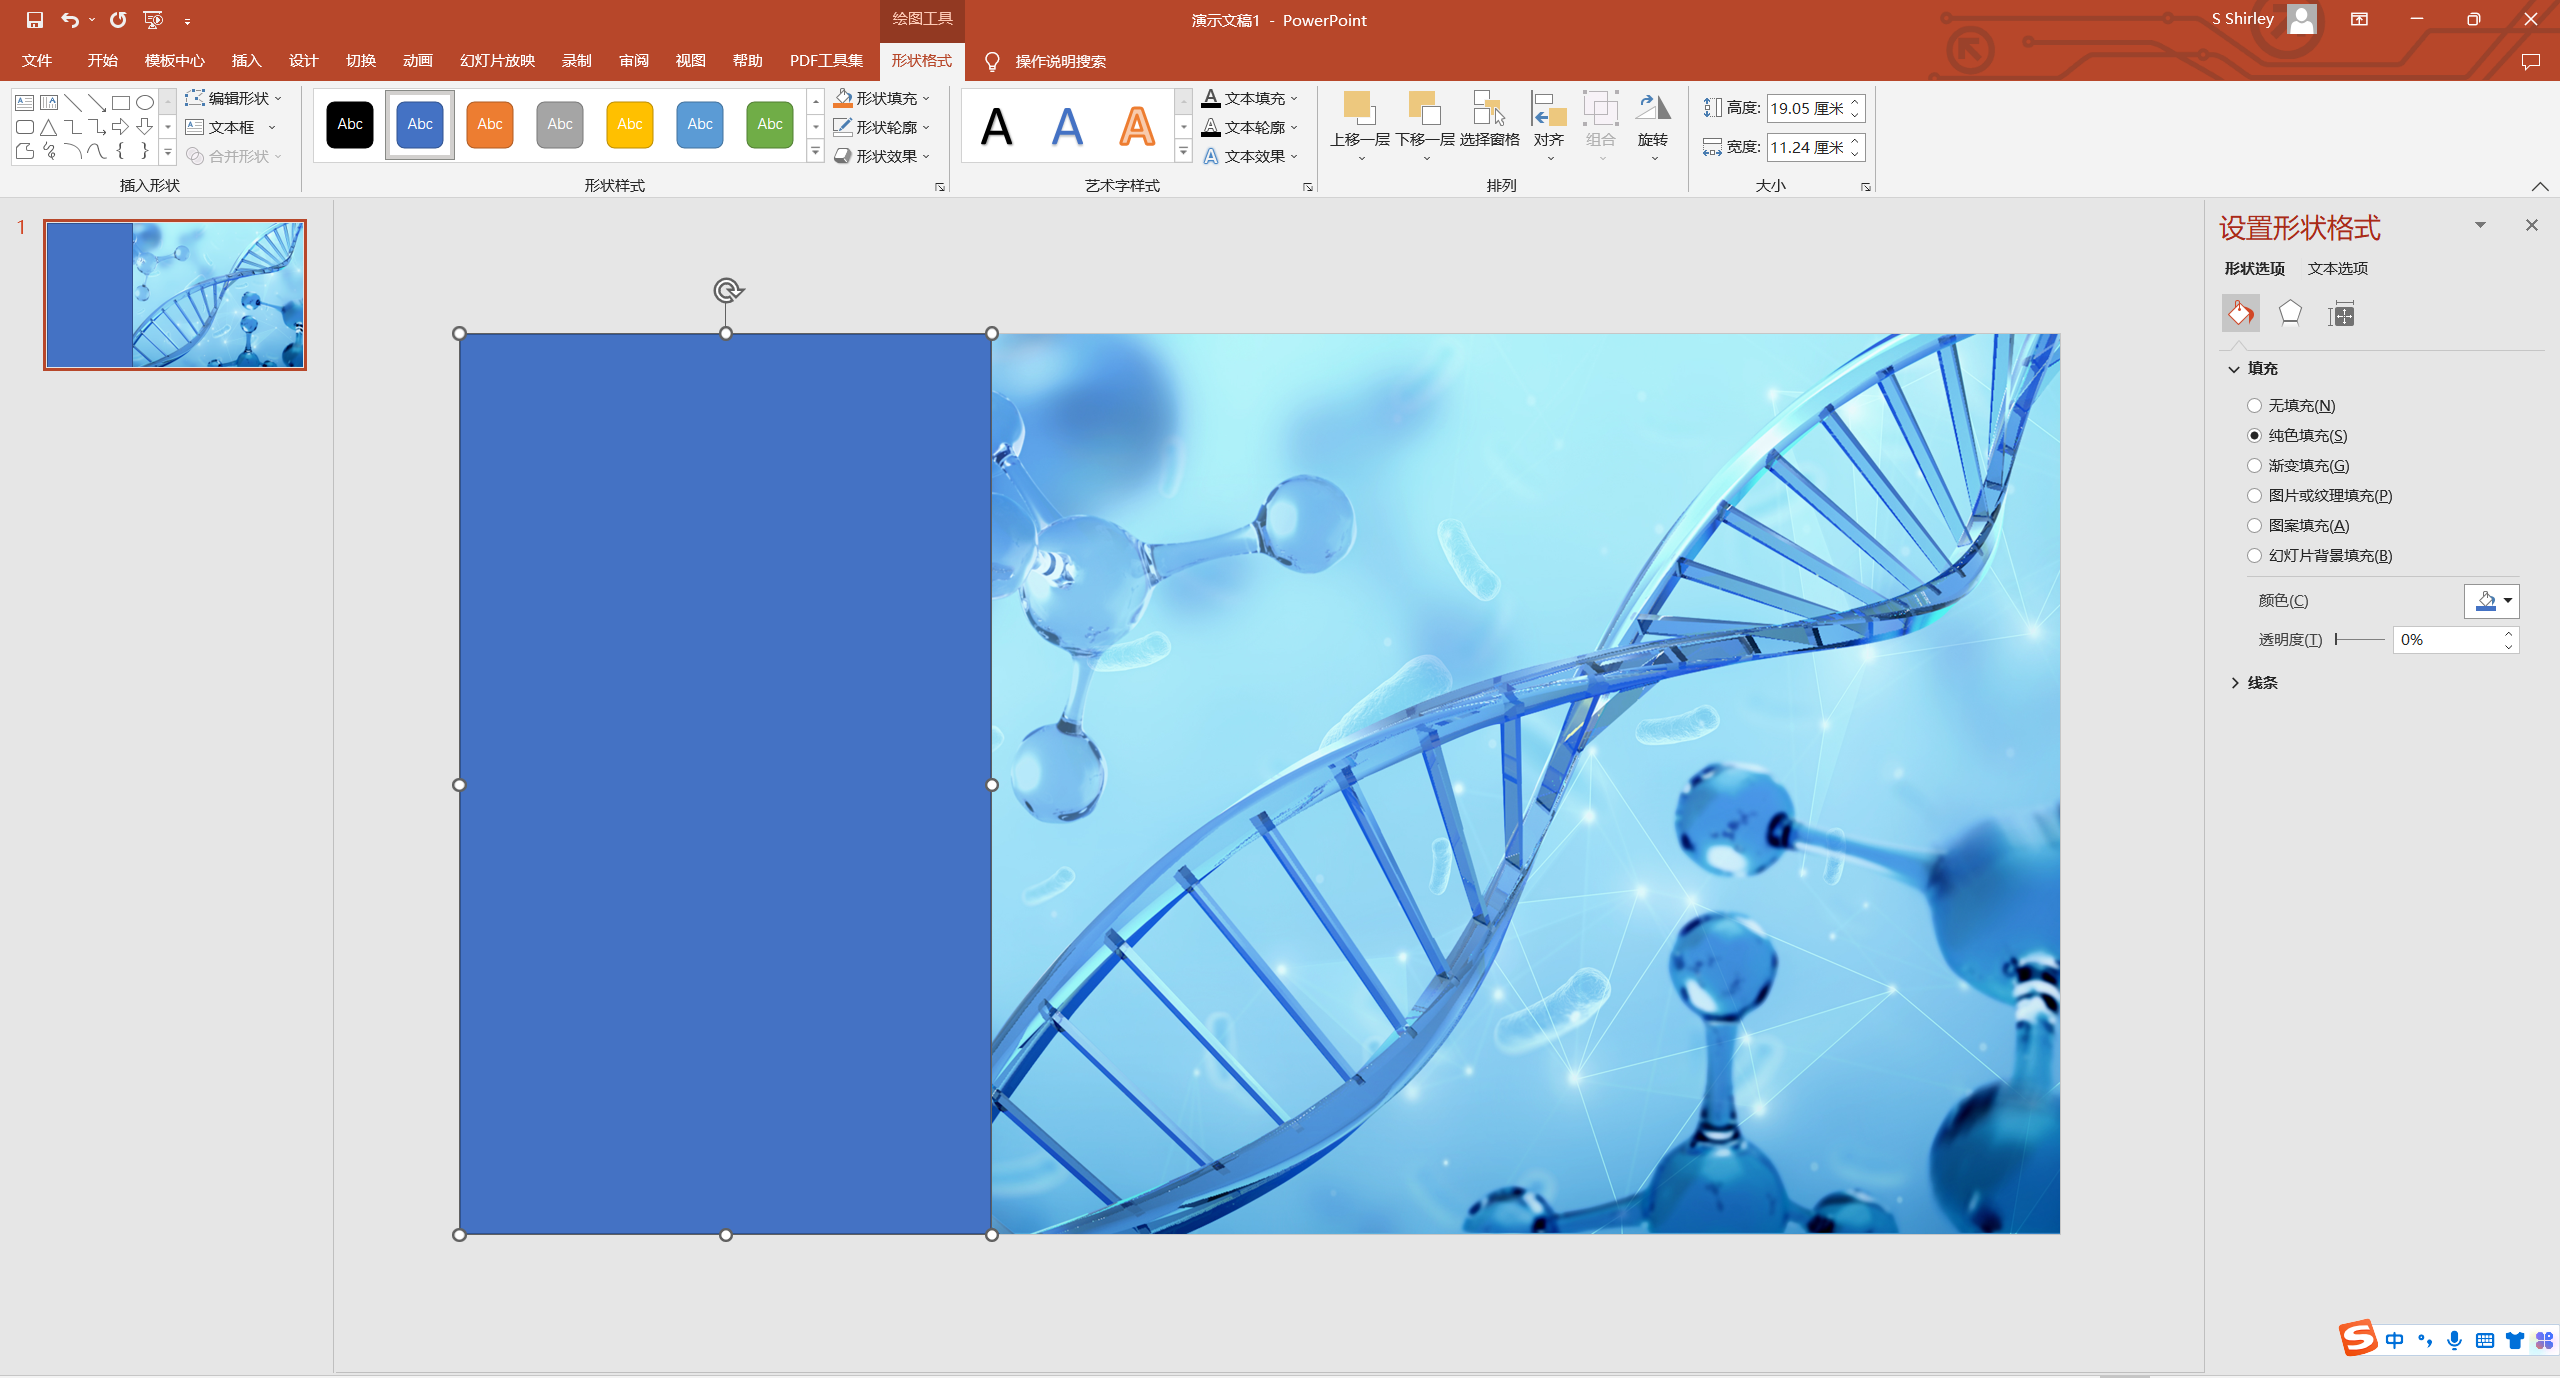Select No fill (无填充) radio button
Screen dimensions: 2560x1378
tap(2254, 406)
